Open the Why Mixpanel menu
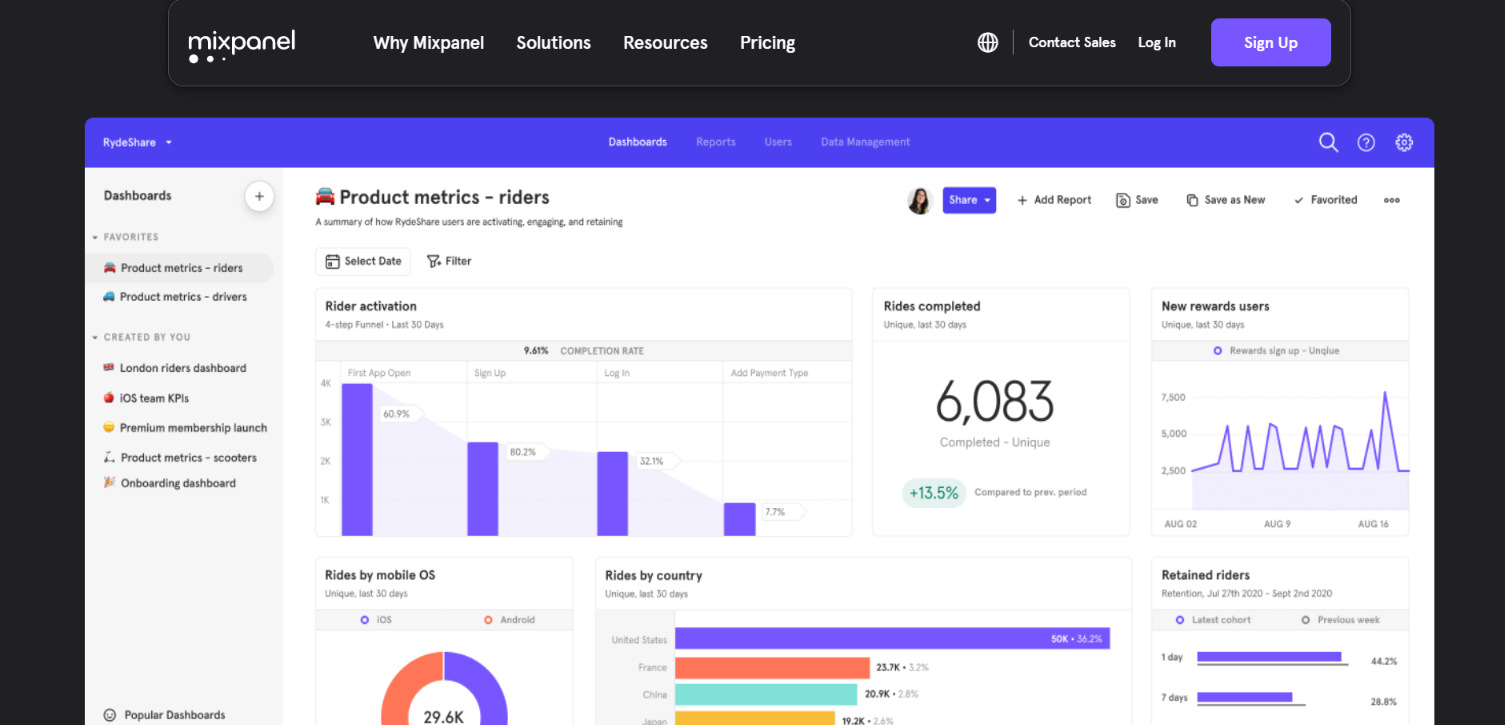The image size is (1505, 725). 428,43
